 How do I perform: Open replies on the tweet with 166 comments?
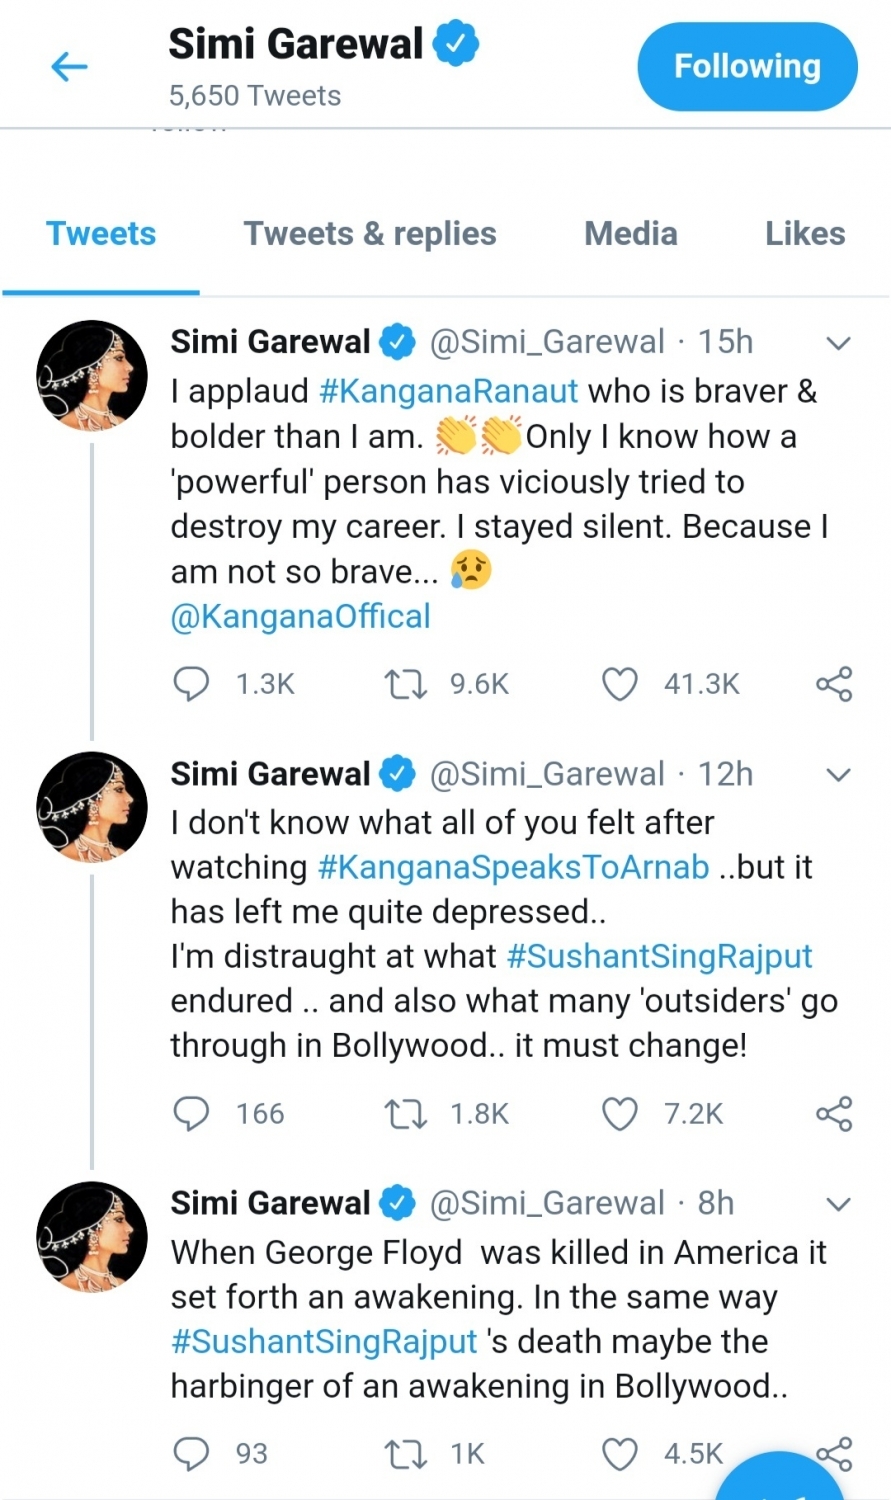tap(191, 1114)
